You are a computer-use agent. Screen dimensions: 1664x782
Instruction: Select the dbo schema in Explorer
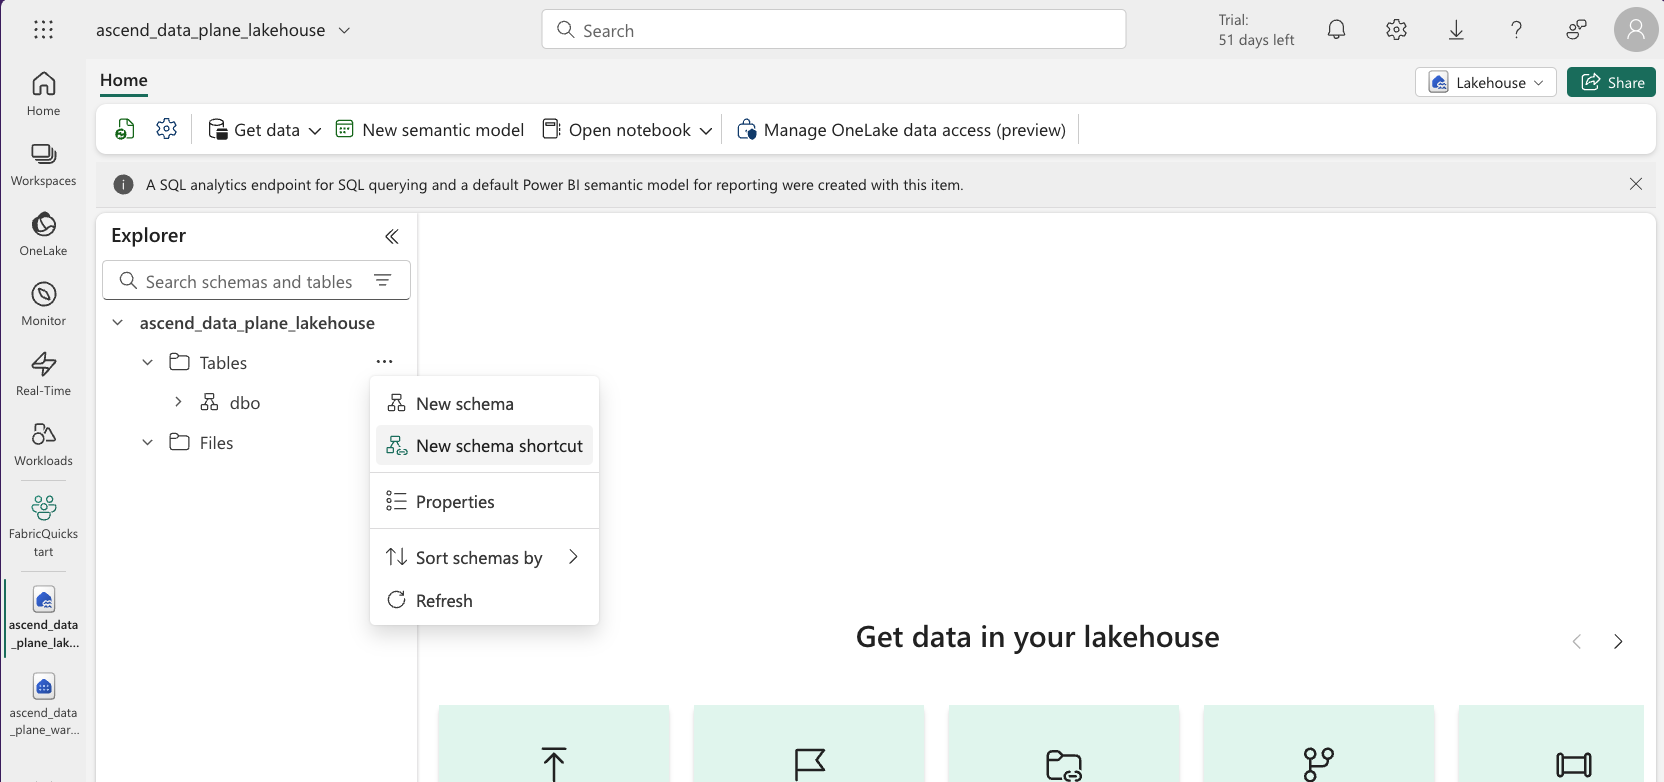[x=245, y=403]
